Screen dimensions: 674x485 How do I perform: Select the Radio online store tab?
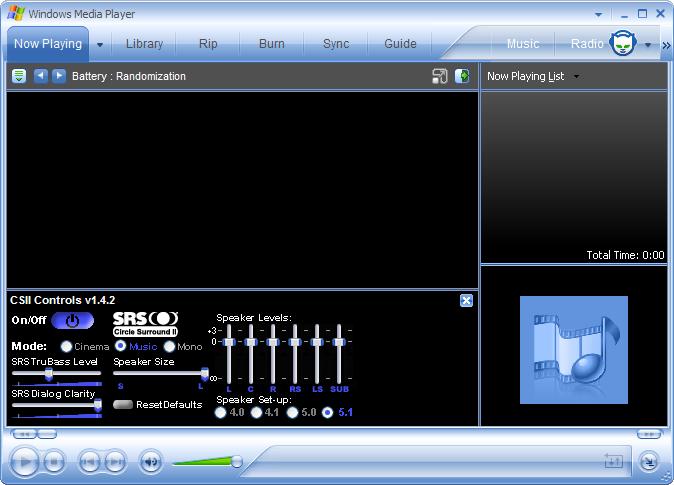tap(587, 44)
